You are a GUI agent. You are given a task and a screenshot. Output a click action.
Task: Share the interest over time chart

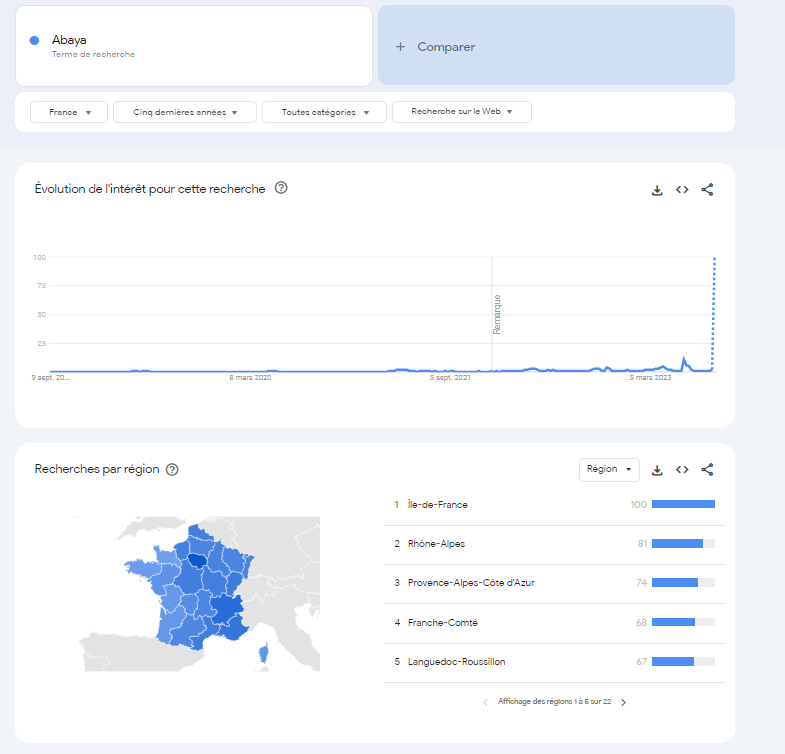707,190
